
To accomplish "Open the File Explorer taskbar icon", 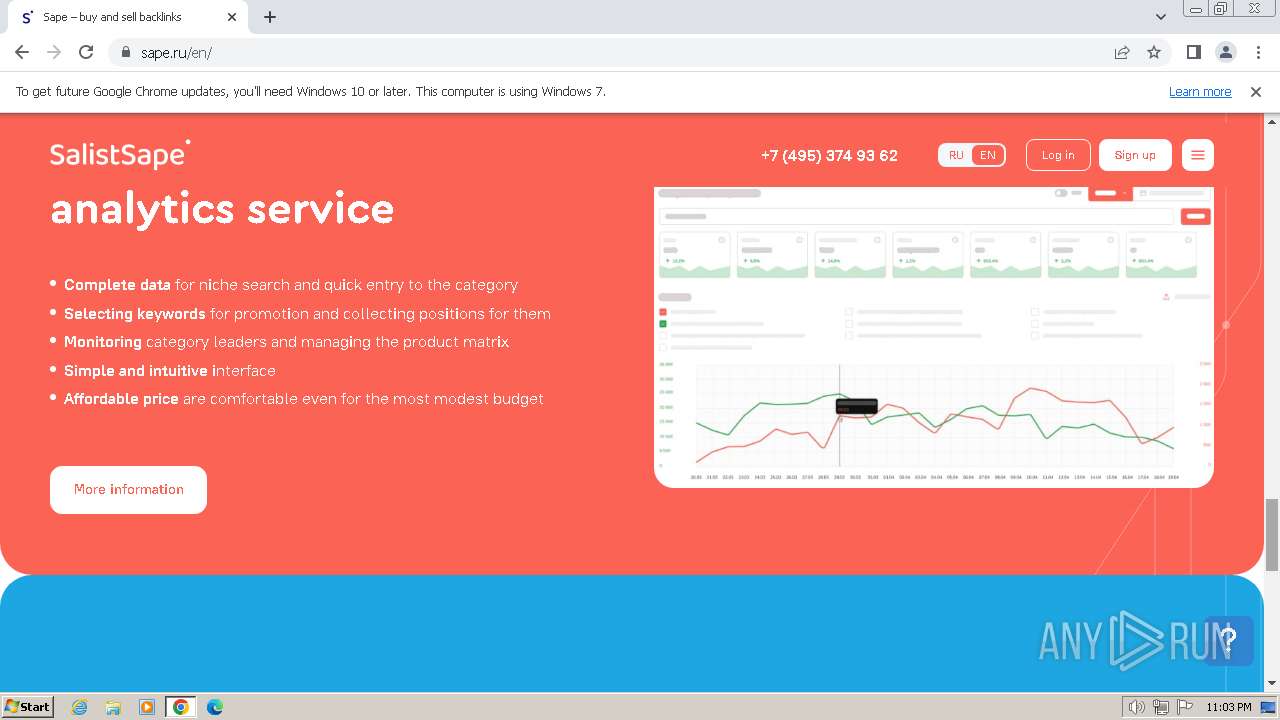I will coord(113,707).
